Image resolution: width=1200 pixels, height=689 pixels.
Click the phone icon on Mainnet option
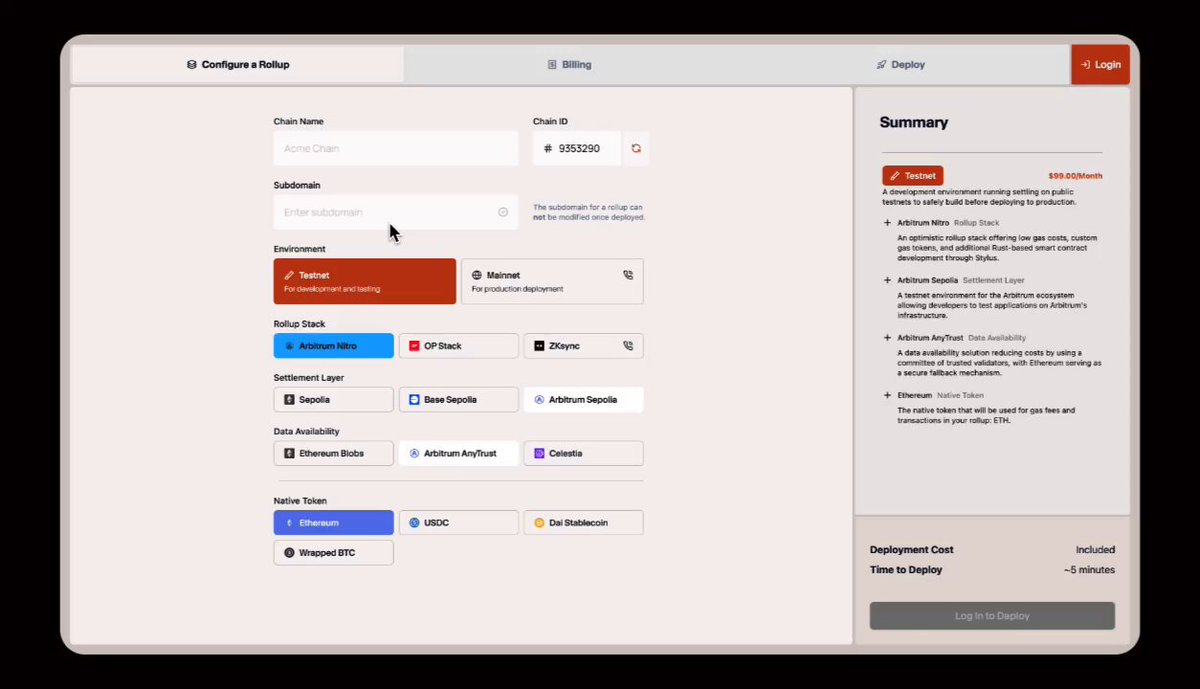click(628, 274)
